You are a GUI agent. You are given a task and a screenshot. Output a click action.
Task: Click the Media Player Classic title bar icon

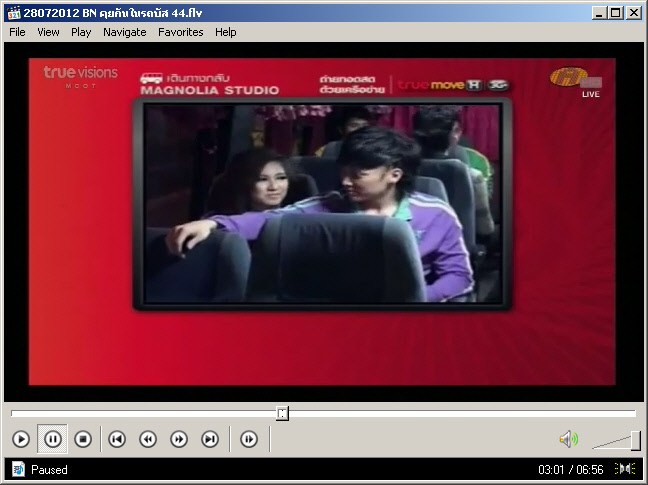coord(14,13)
